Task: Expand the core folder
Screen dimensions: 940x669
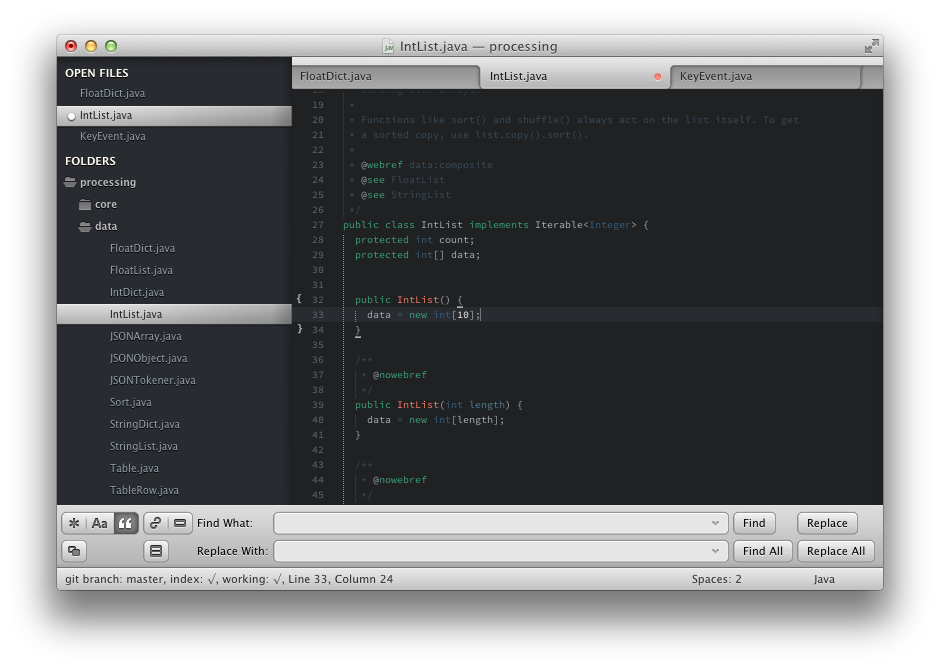Action: coord(85,204)
